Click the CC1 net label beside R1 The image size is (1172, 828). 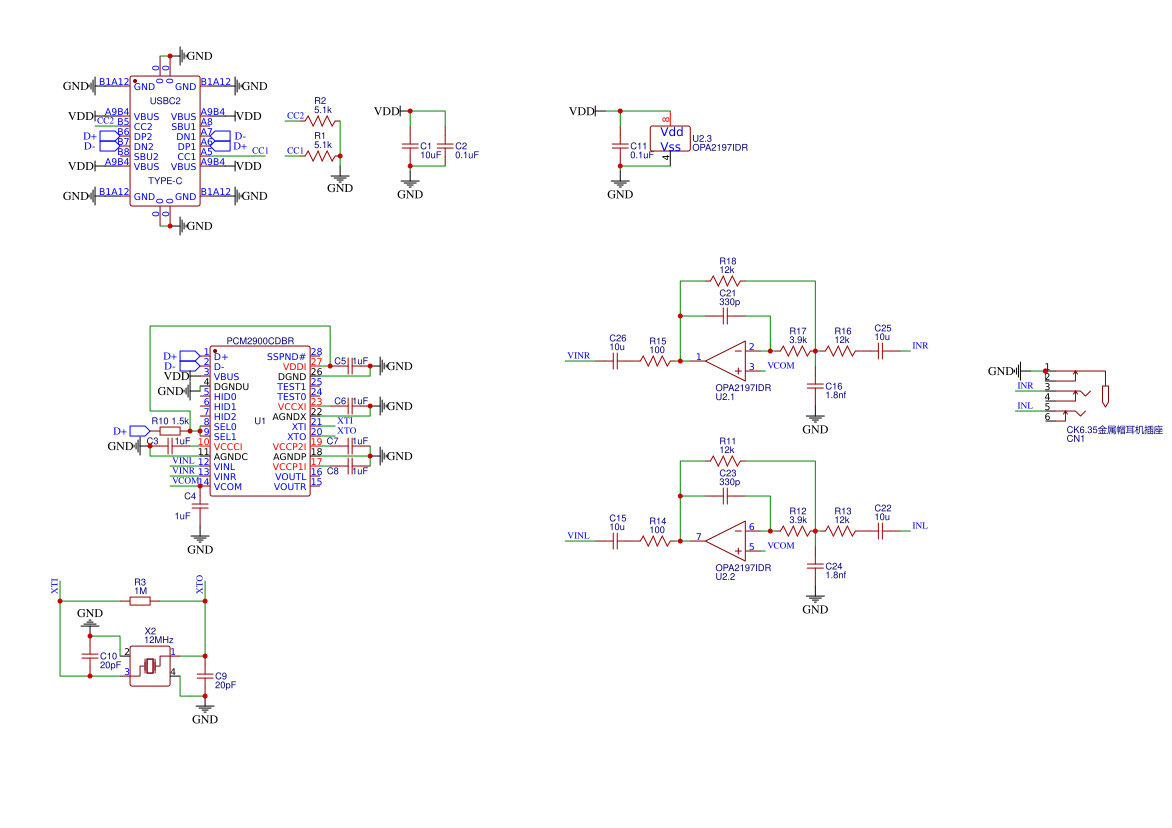point(295,151)
